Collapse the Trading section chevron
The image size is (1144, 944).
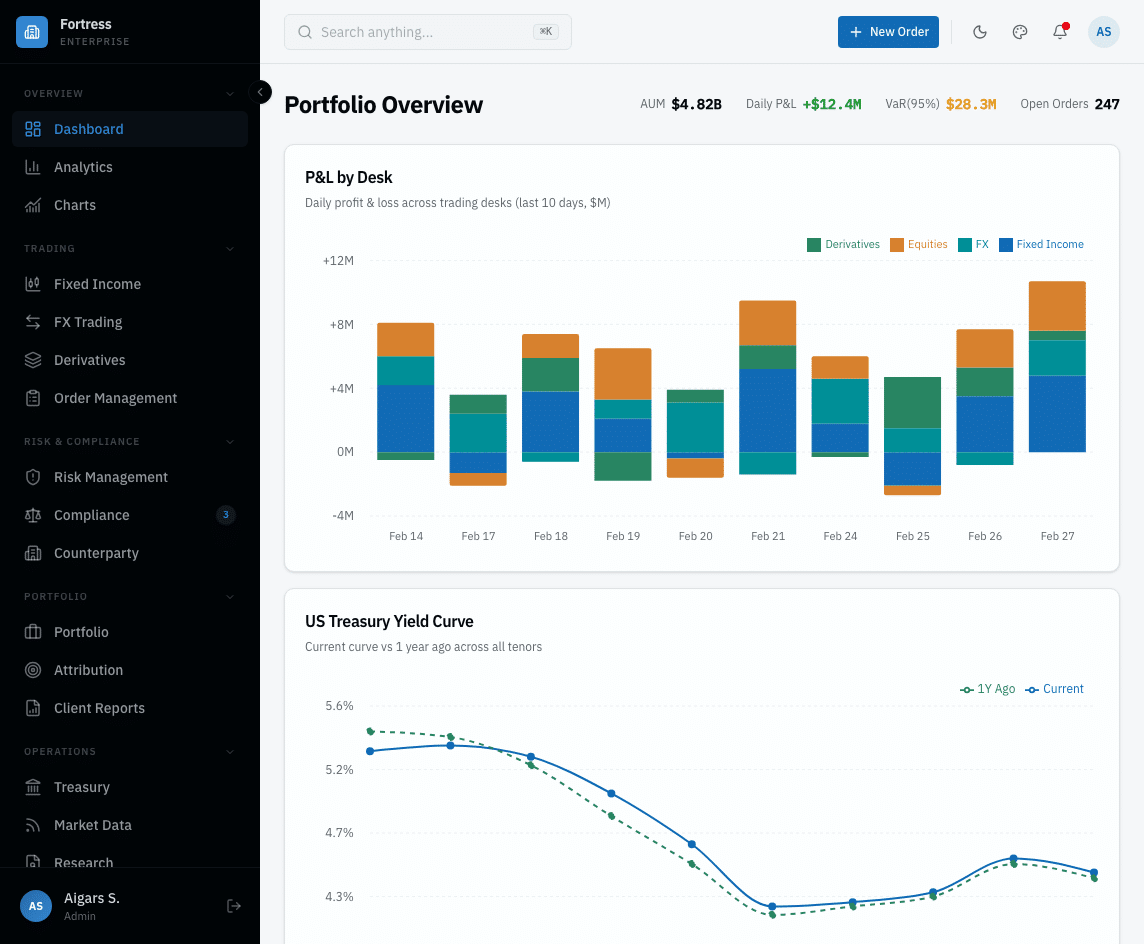tap(231, 248)
